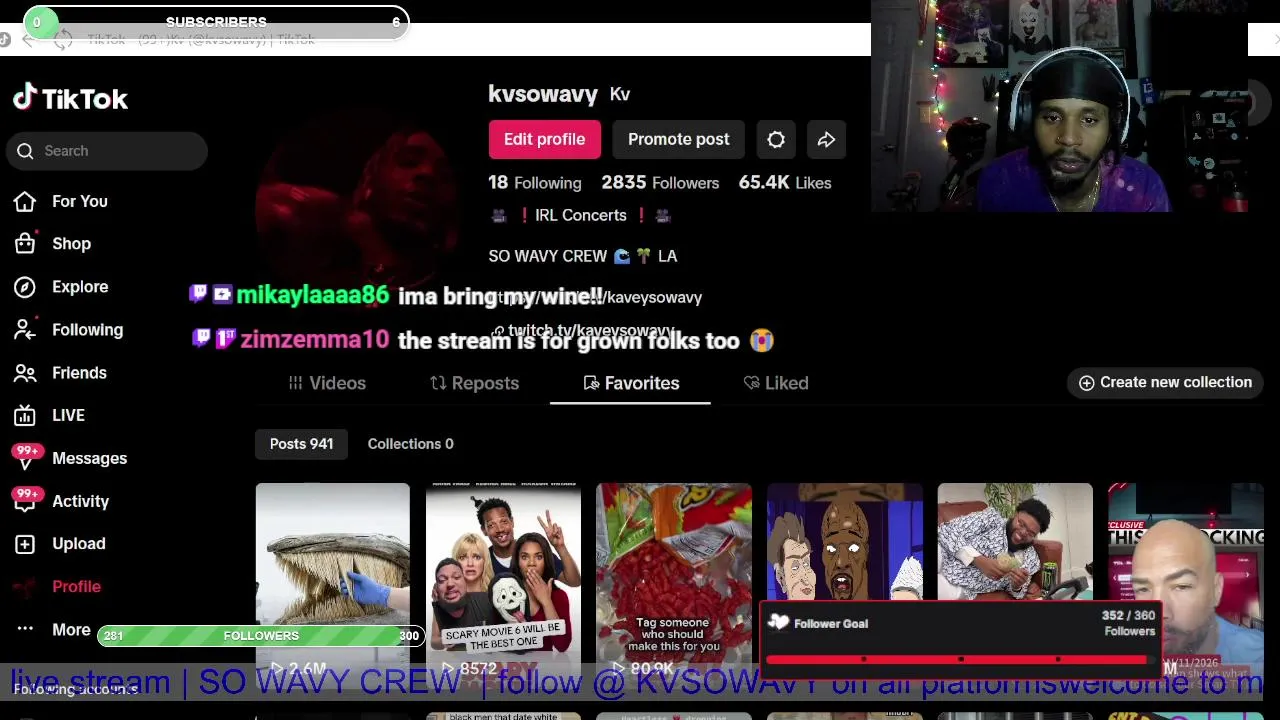Click the Subscribers goal progress bar
1280x720 pixels.
pyautogui.click(x=216, y=22)
